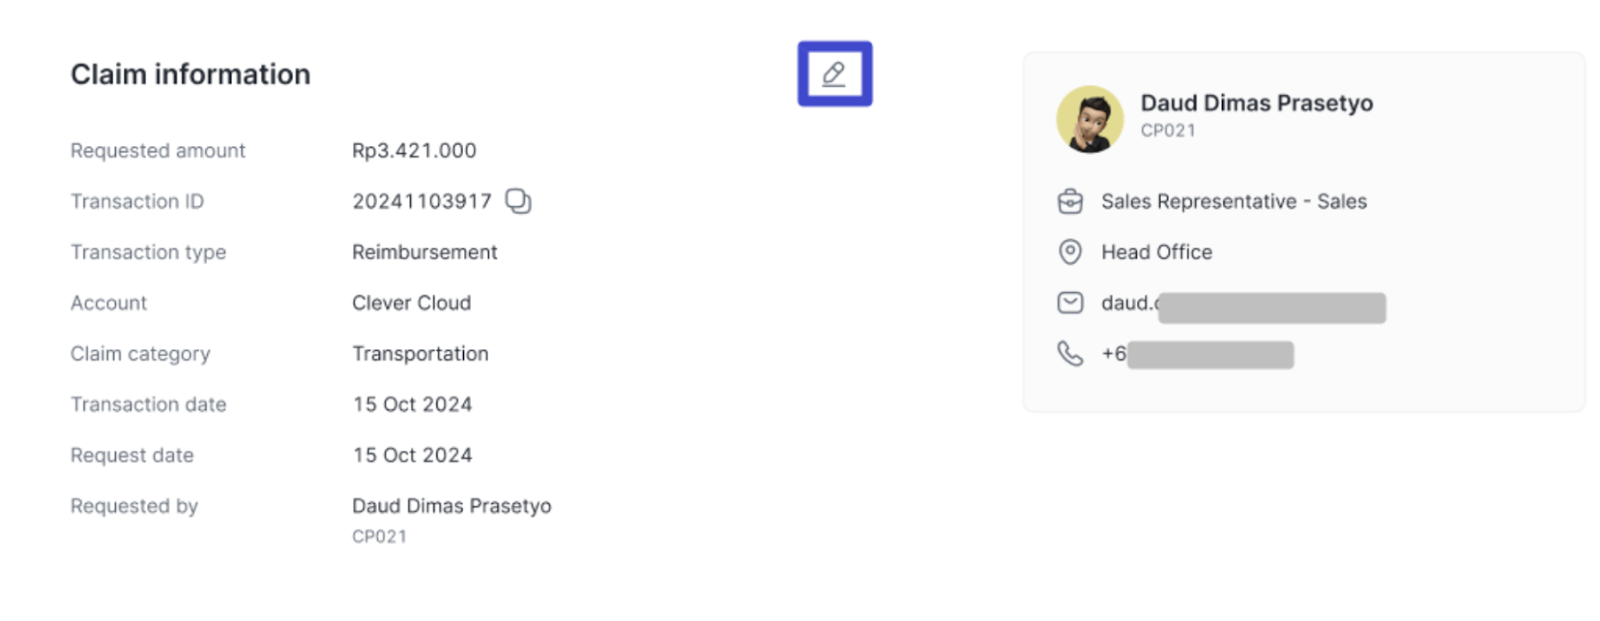Click the Reimbursement transaction type value

[x=424, y=252]
